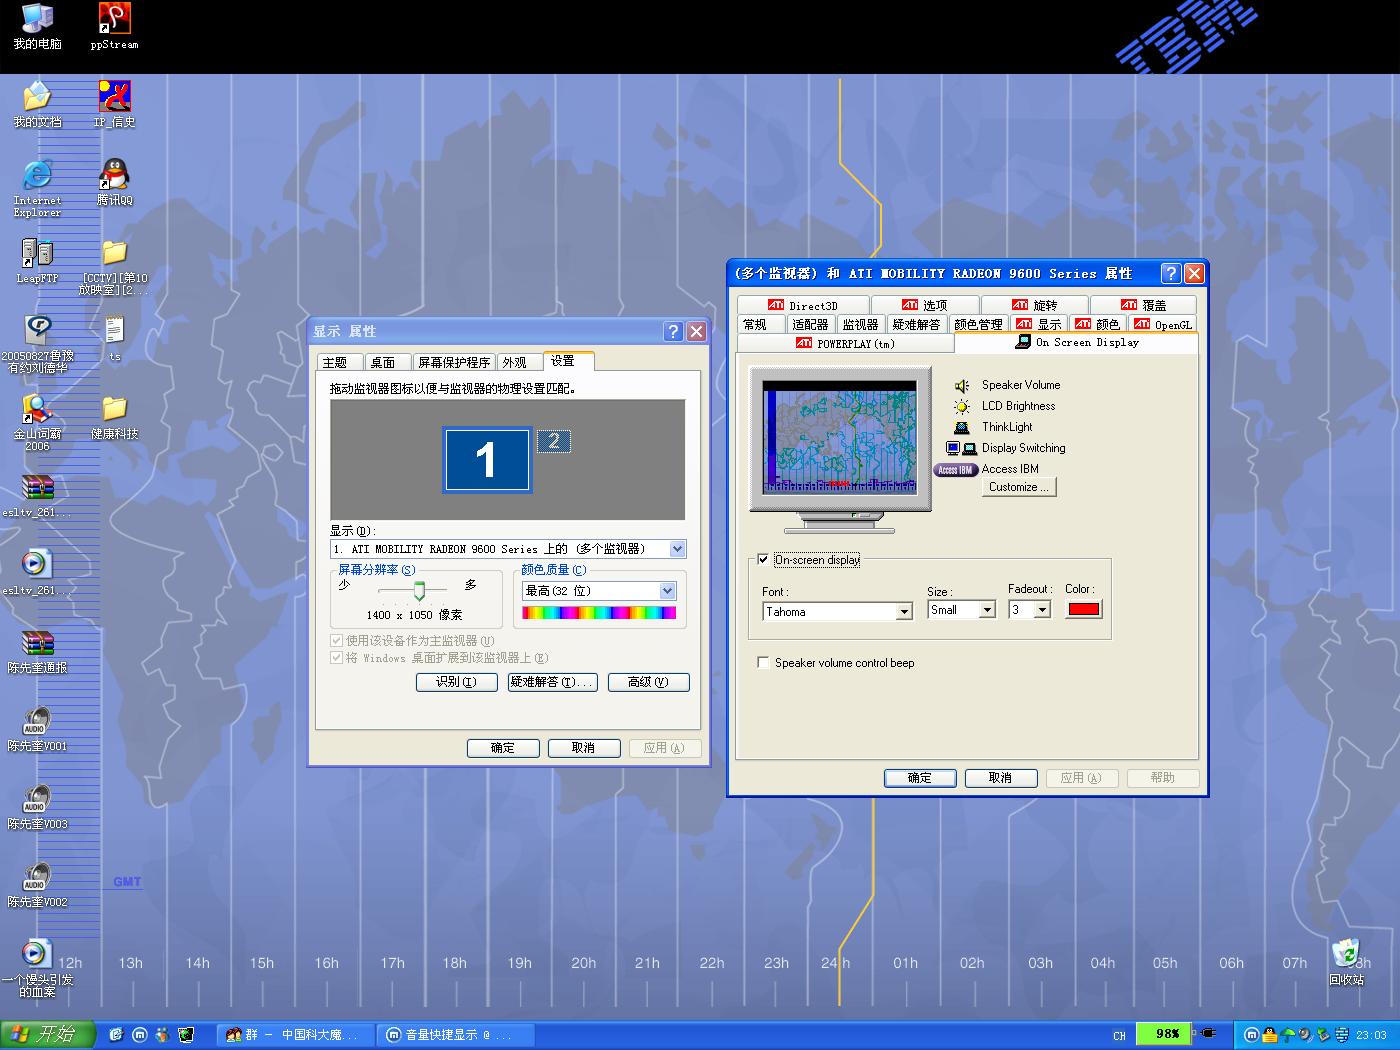Launch the Tencent QQ desktop shortcut
The width and height of the screenshot is (1400, 1050).
tap(114, 176)
